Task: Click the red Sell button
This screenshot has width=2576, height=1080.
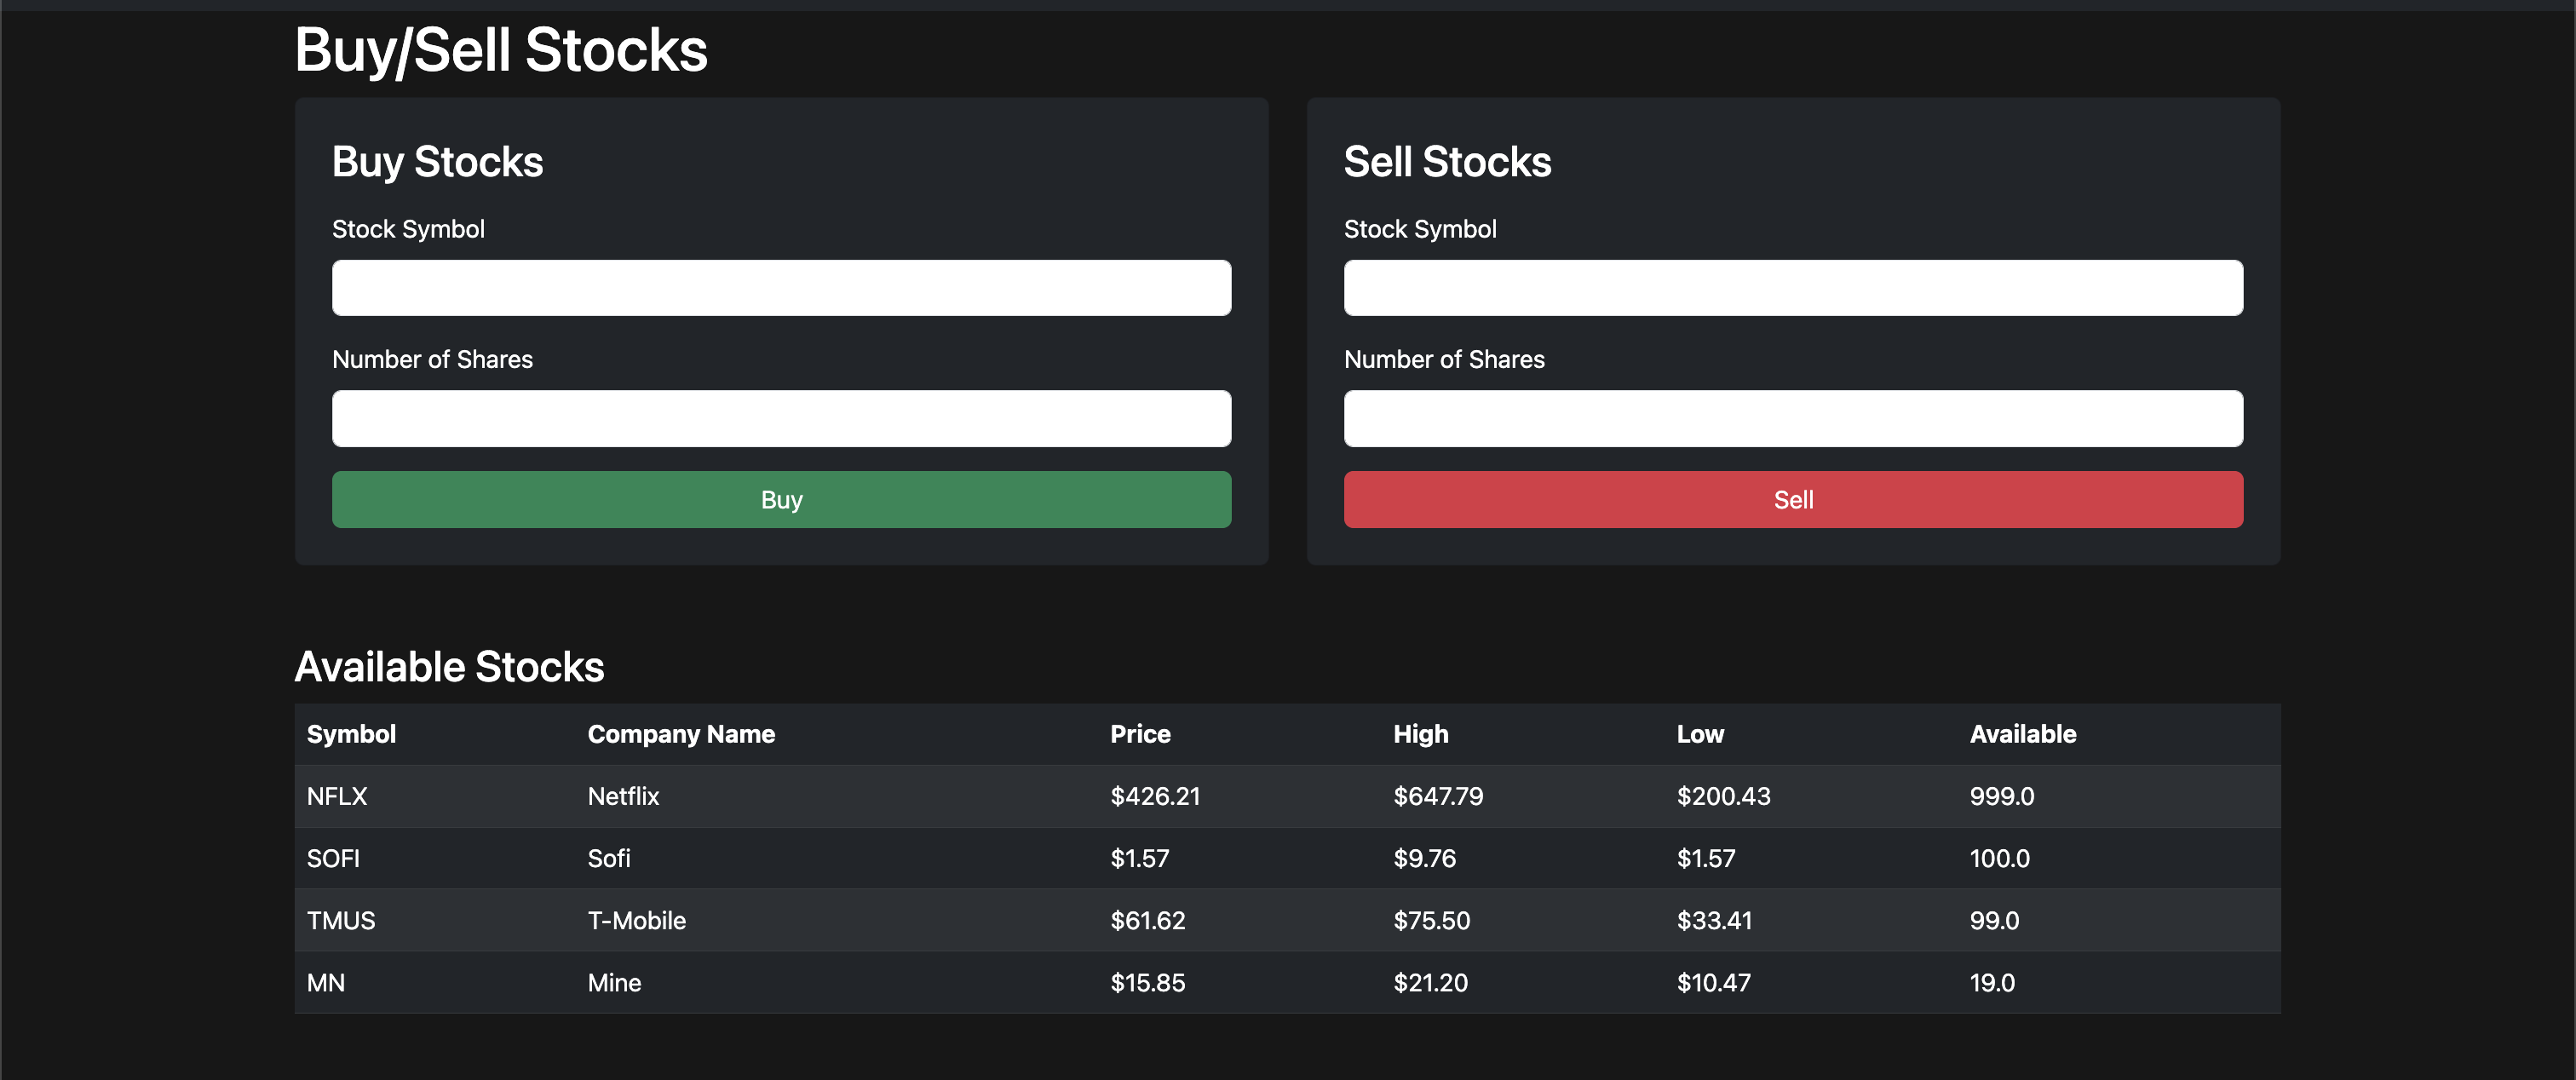Action: coord(1793,499)
